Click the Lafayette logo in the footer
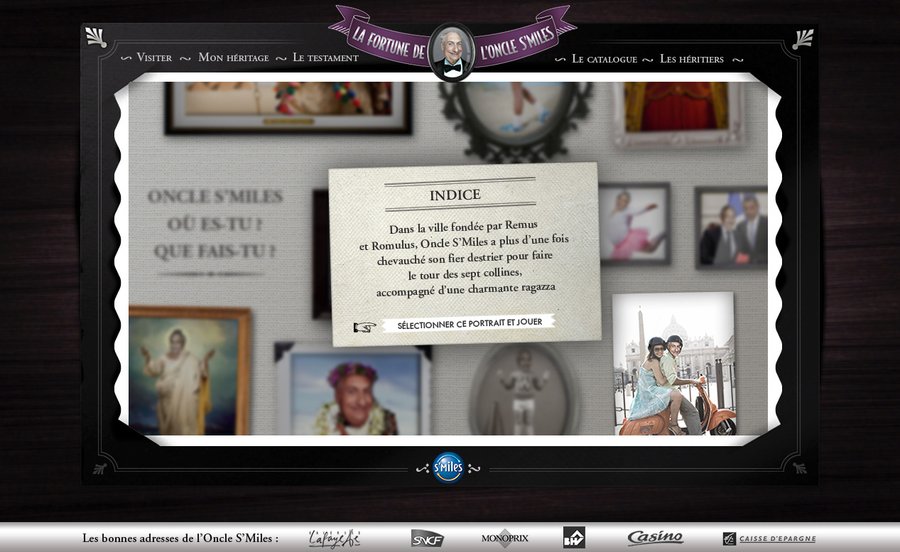This screenshot has width=900, height=552. click(334, 538)
